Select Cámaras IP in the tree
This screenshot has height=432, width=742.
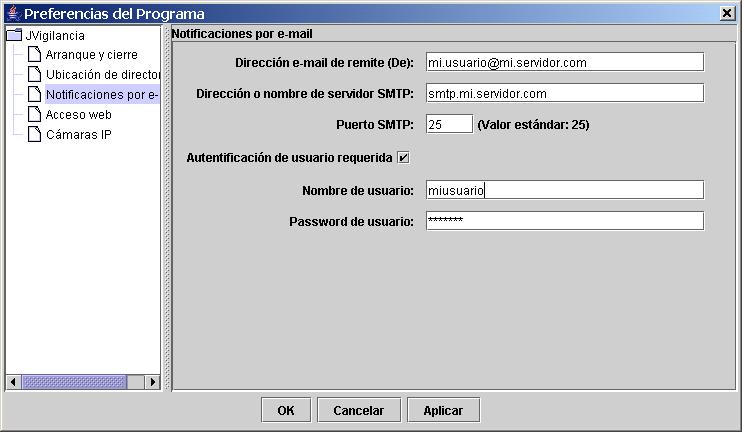[x=79, y=134]
